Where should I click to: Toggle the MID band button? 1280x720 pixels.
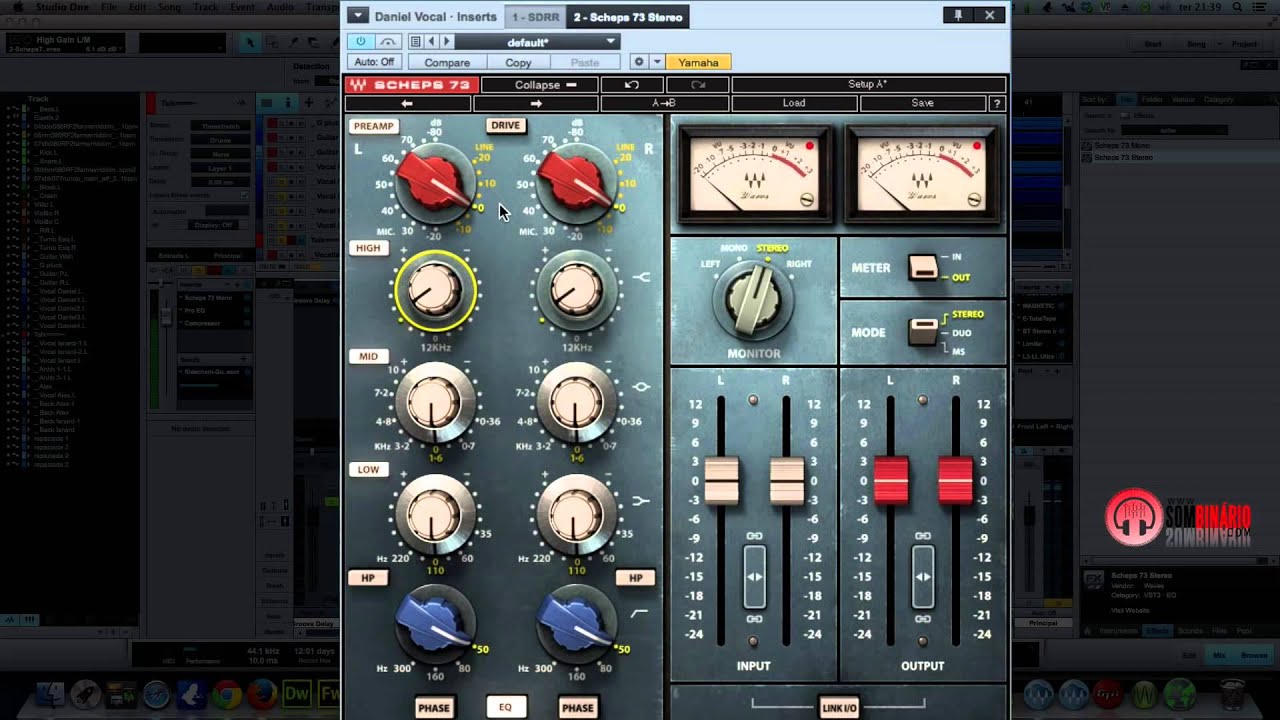click(x=368, y=356)
